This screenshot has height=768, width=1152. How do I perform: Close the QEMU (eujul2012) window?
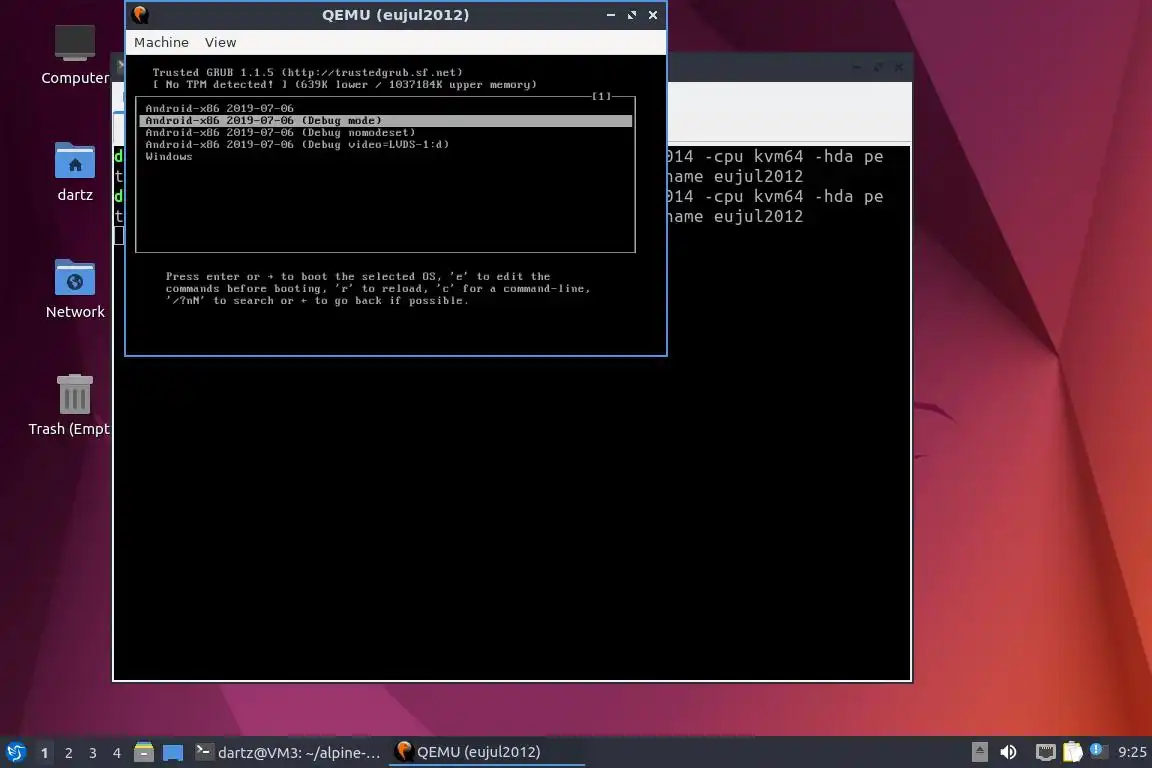pyautogui.click(x=652, y=15)
